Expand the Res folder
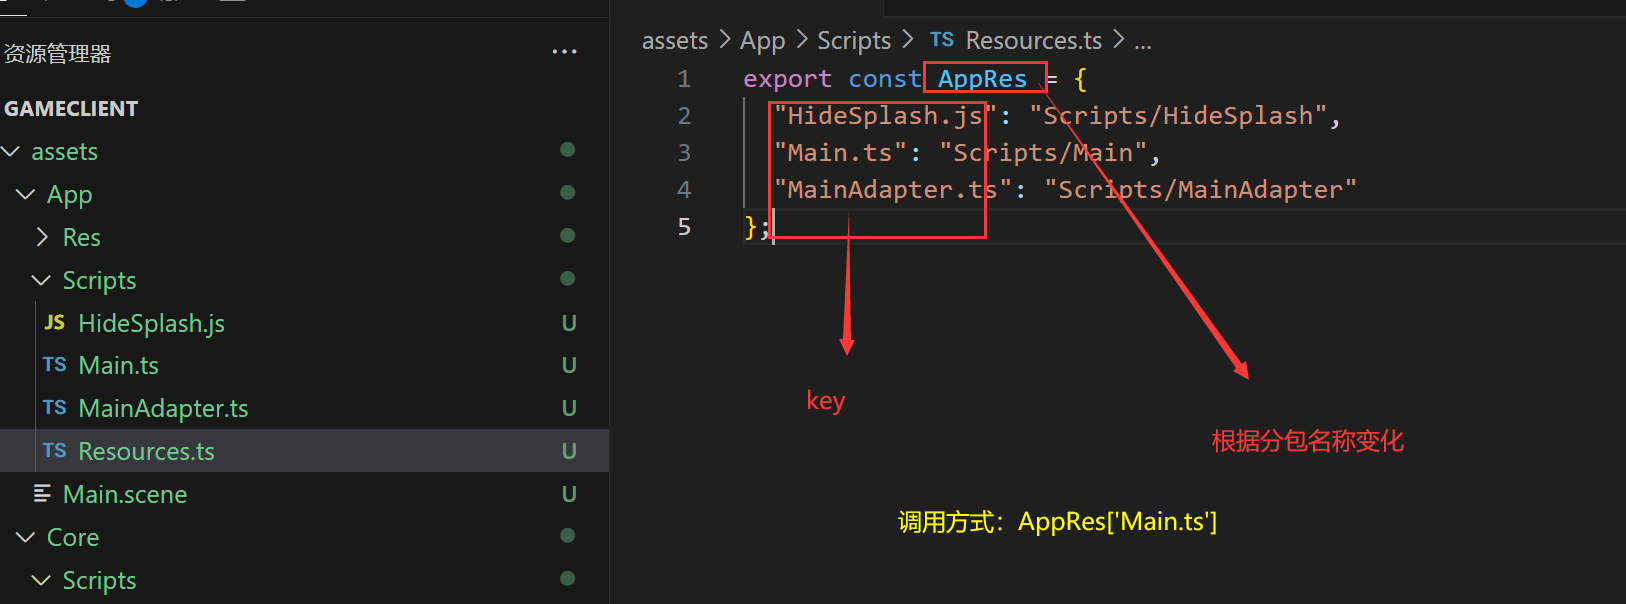 coord(42,237)
